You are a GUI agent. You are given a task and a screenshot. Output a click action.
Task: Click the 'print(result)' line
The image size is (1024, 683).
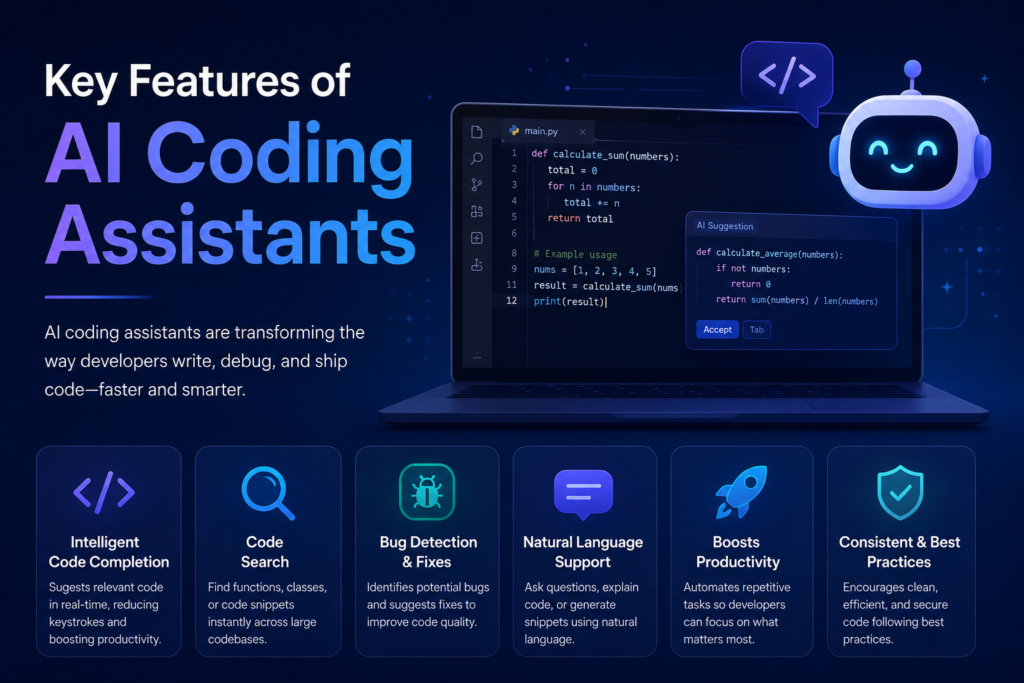click(569, 301)
